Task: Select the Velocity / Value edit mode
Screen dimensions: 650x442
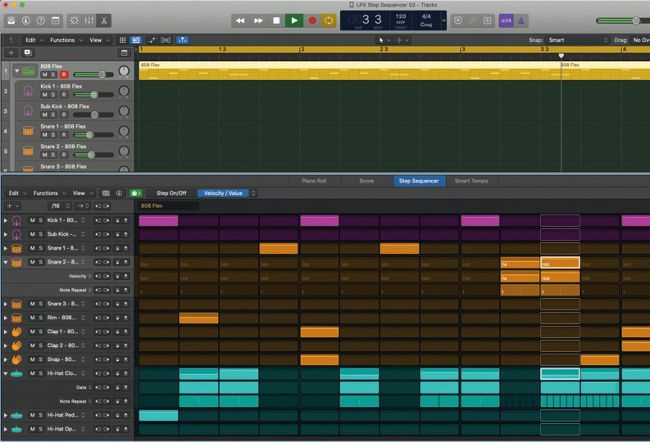Action: click(223, 193)
